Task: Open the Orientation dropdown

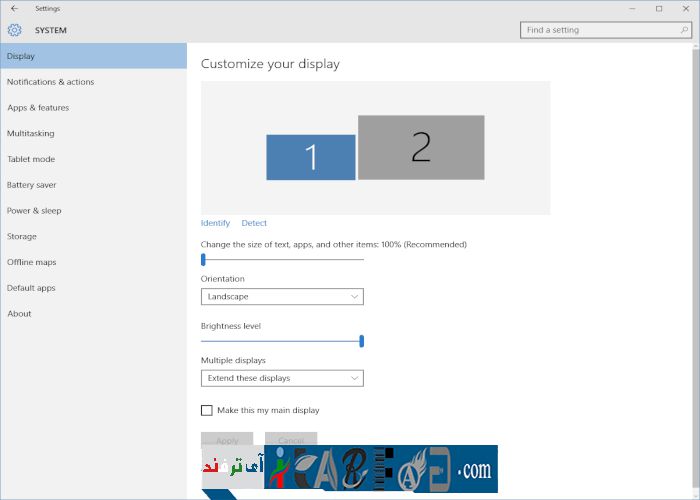Action: click(x=282, y=297)
